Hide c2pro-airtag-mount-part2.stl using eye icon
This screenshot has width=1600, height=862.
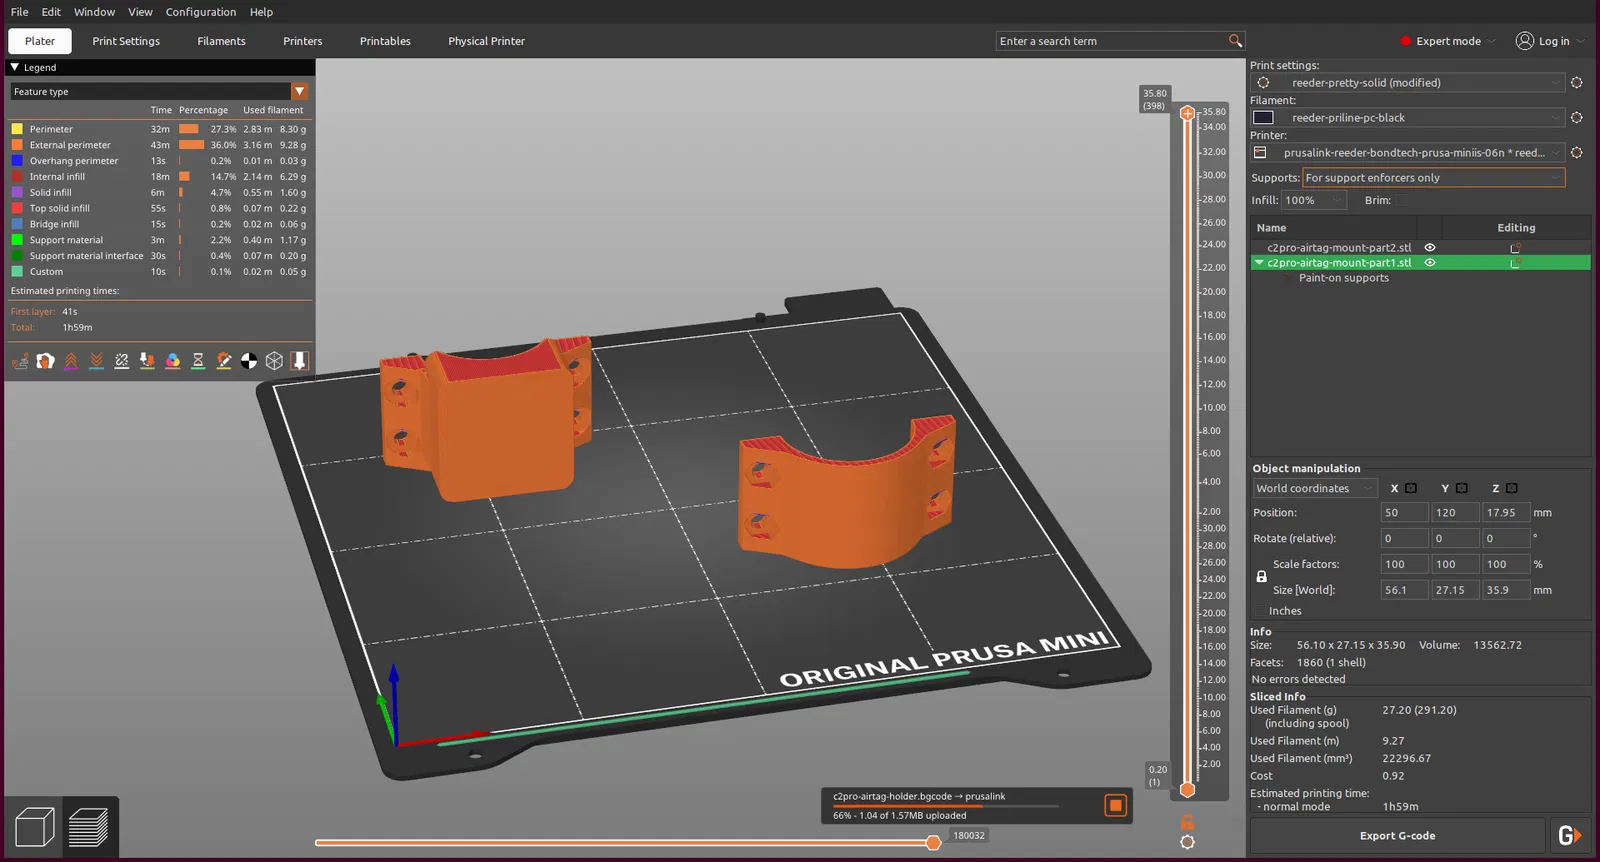[x=1430, y=248]
